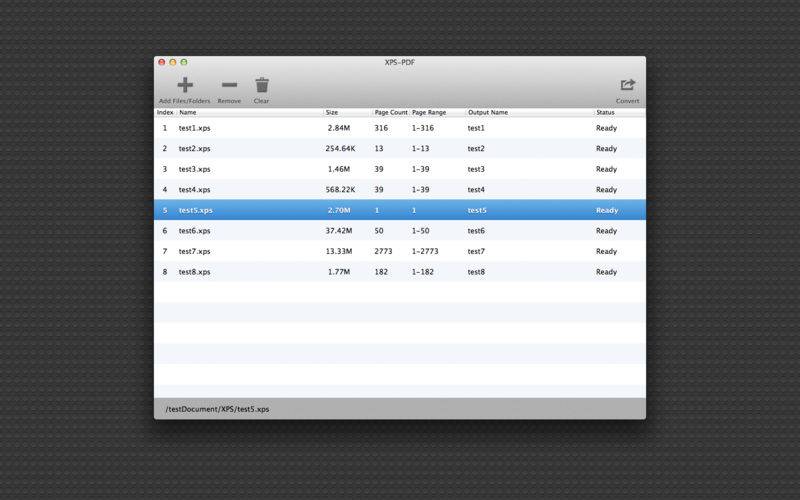Click the Page Count column header
The width and height of the screenshot is (800, 500).
coord(390,112)
